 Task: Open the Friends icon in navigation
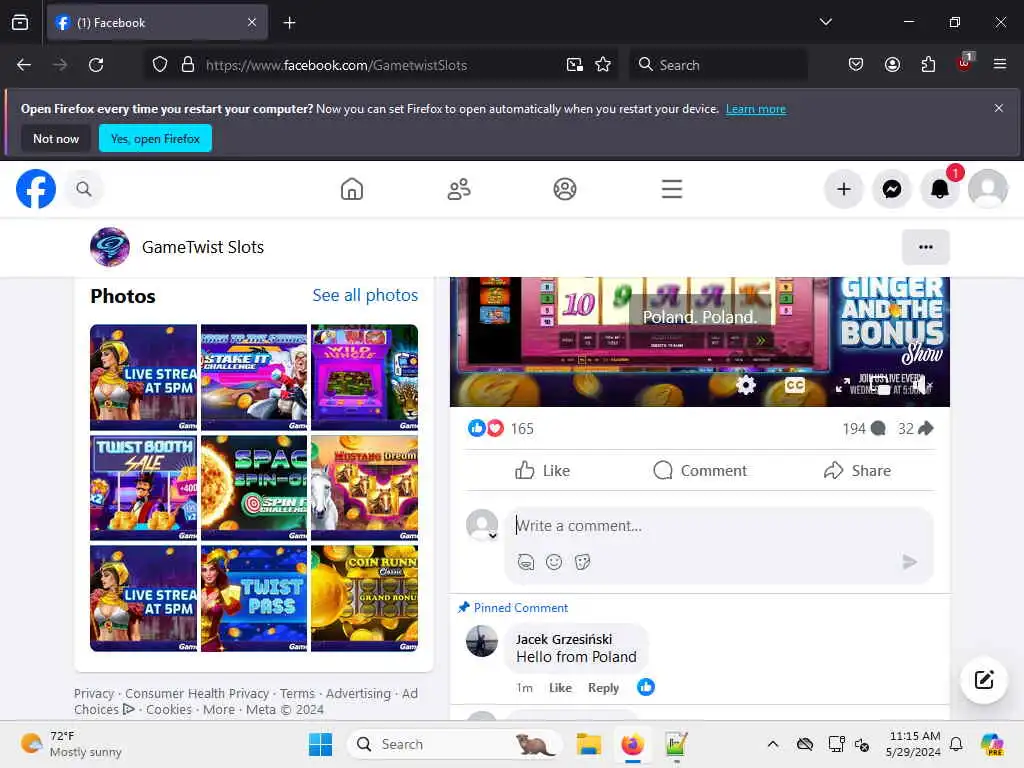click(459, 189)
